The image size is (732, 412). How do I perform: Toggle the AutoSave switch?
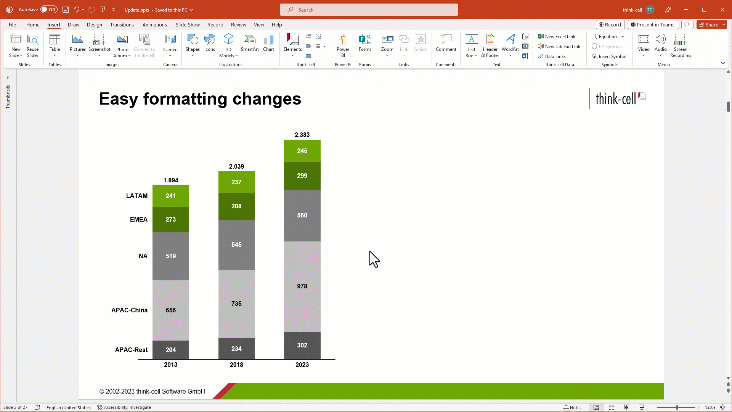45,8
